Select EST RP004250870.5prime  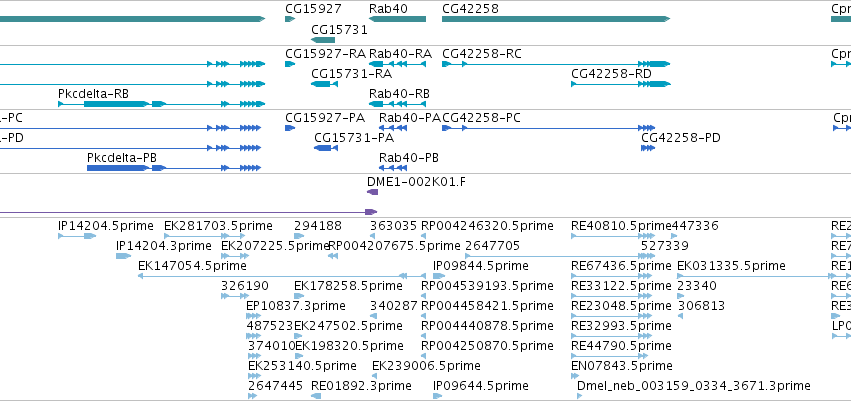[423, 356]
